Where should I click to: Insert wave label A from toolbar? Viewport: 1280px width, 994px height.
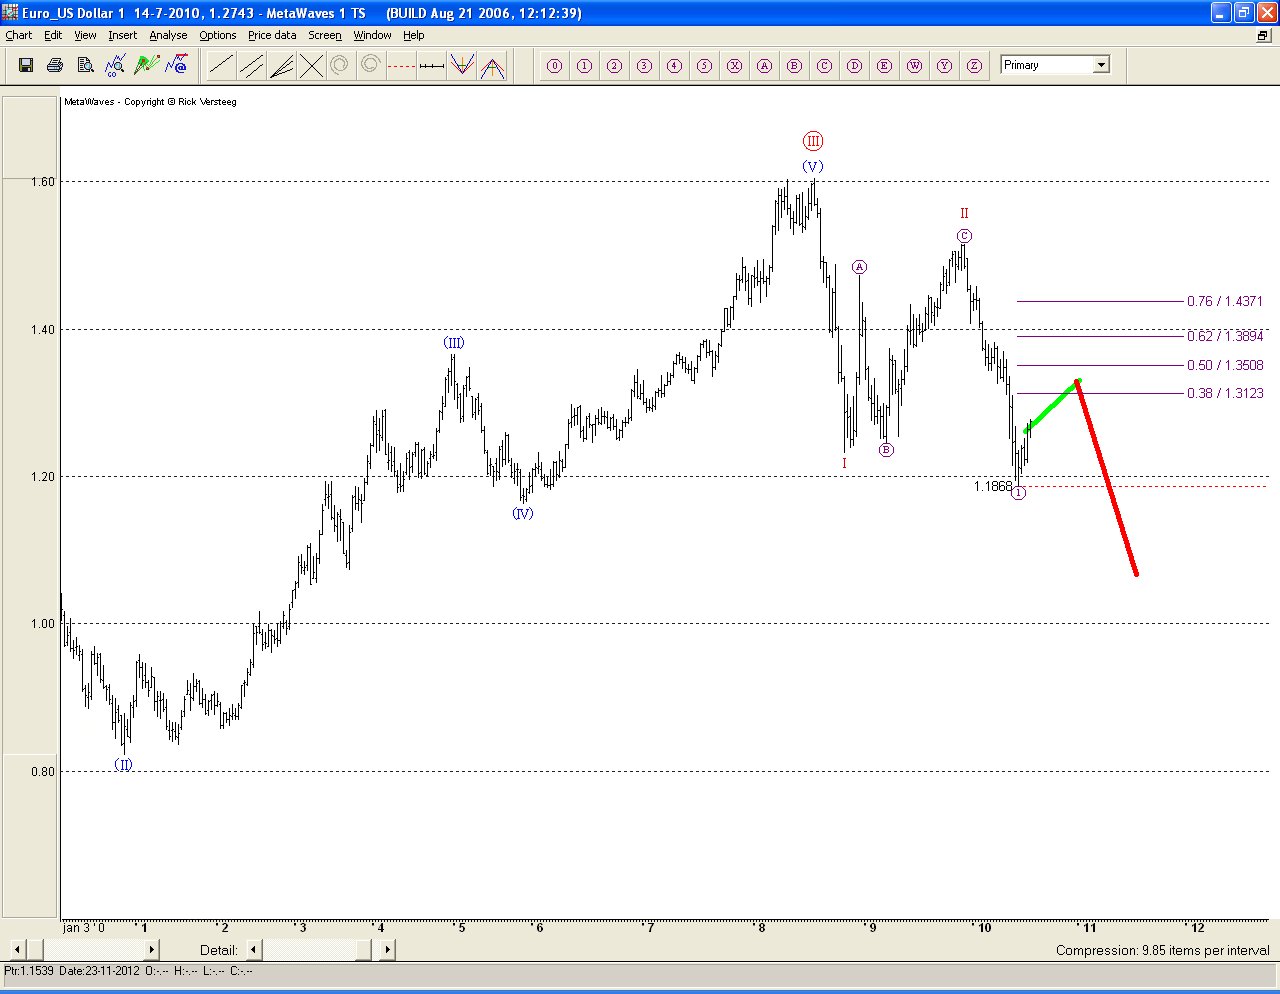coord(764,66)
